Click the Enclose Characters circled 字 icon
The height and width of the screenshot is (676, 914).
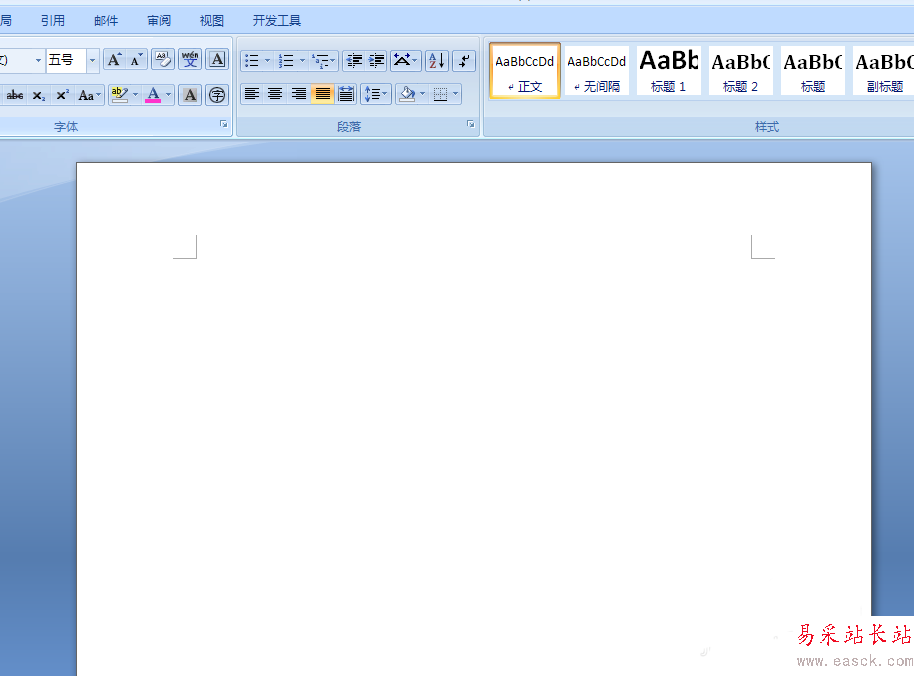(x=217, y=95)
